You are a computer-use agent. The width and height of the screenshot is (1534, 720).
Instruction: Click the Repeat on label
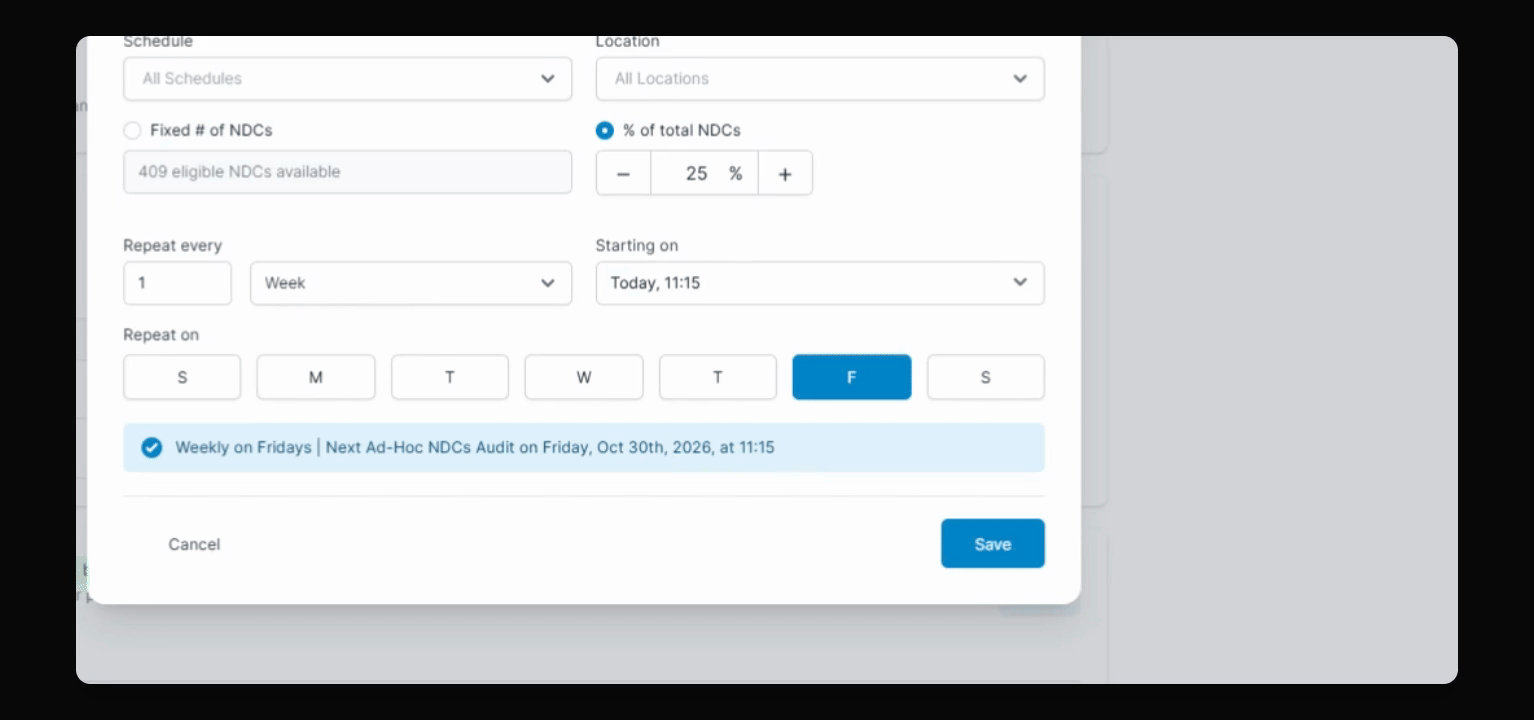tap(161, 335)
